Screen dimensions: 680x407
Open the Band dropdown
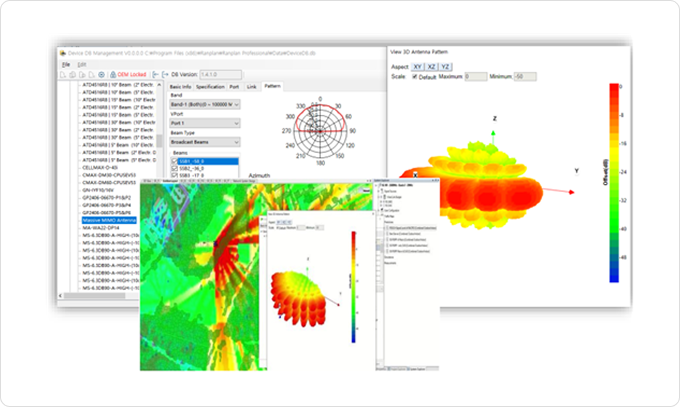pyautogui.click(x=203, y=104)
